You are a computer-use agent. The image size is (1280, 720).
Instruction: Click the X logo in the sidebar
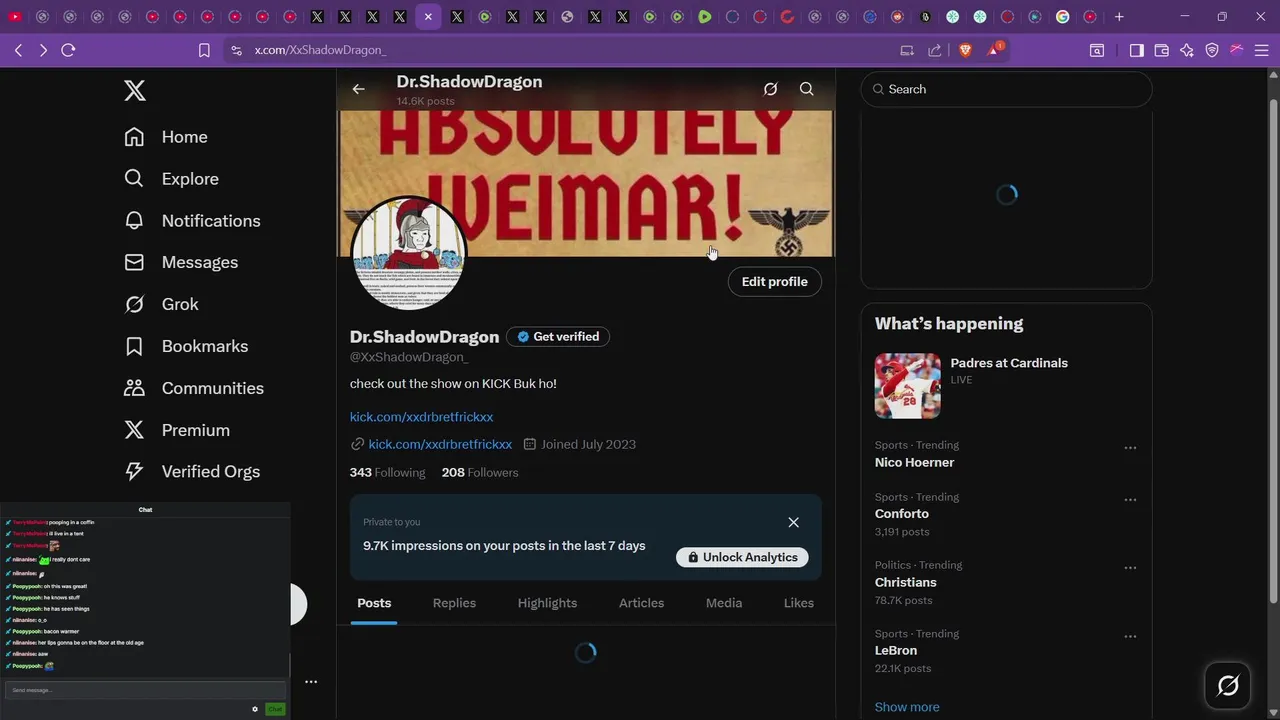click(135, 91)
